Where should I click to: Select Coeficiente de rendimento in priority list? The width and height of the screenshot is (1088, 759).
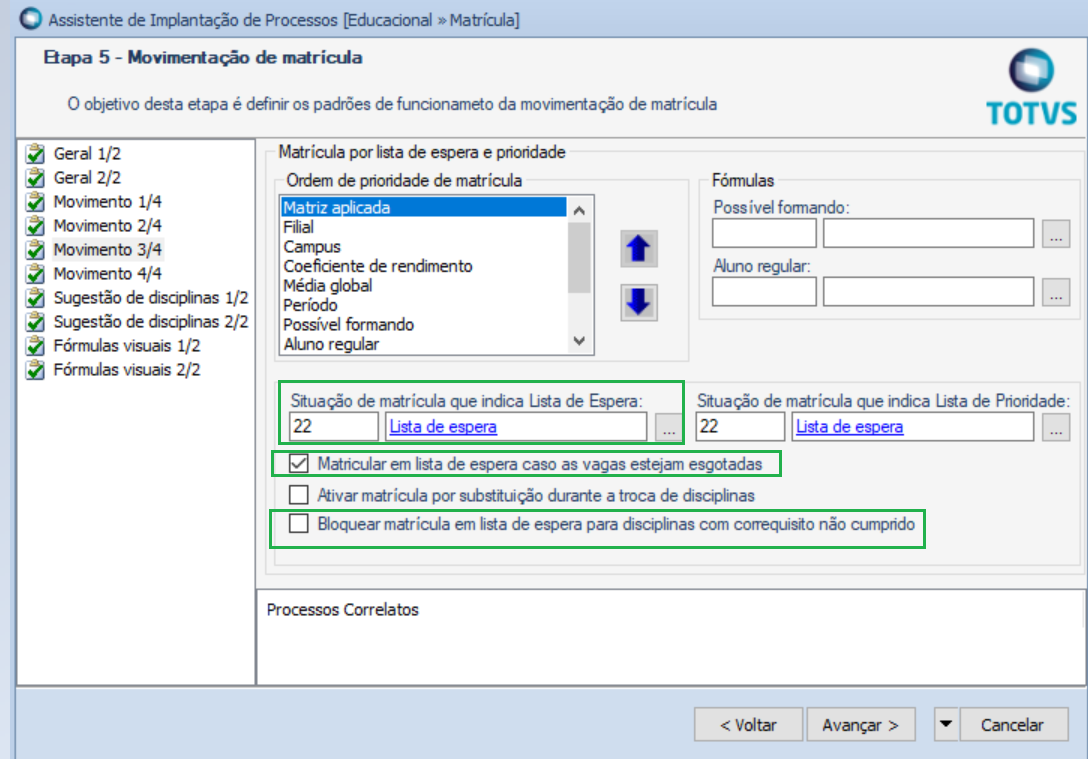tap(423, 266)
